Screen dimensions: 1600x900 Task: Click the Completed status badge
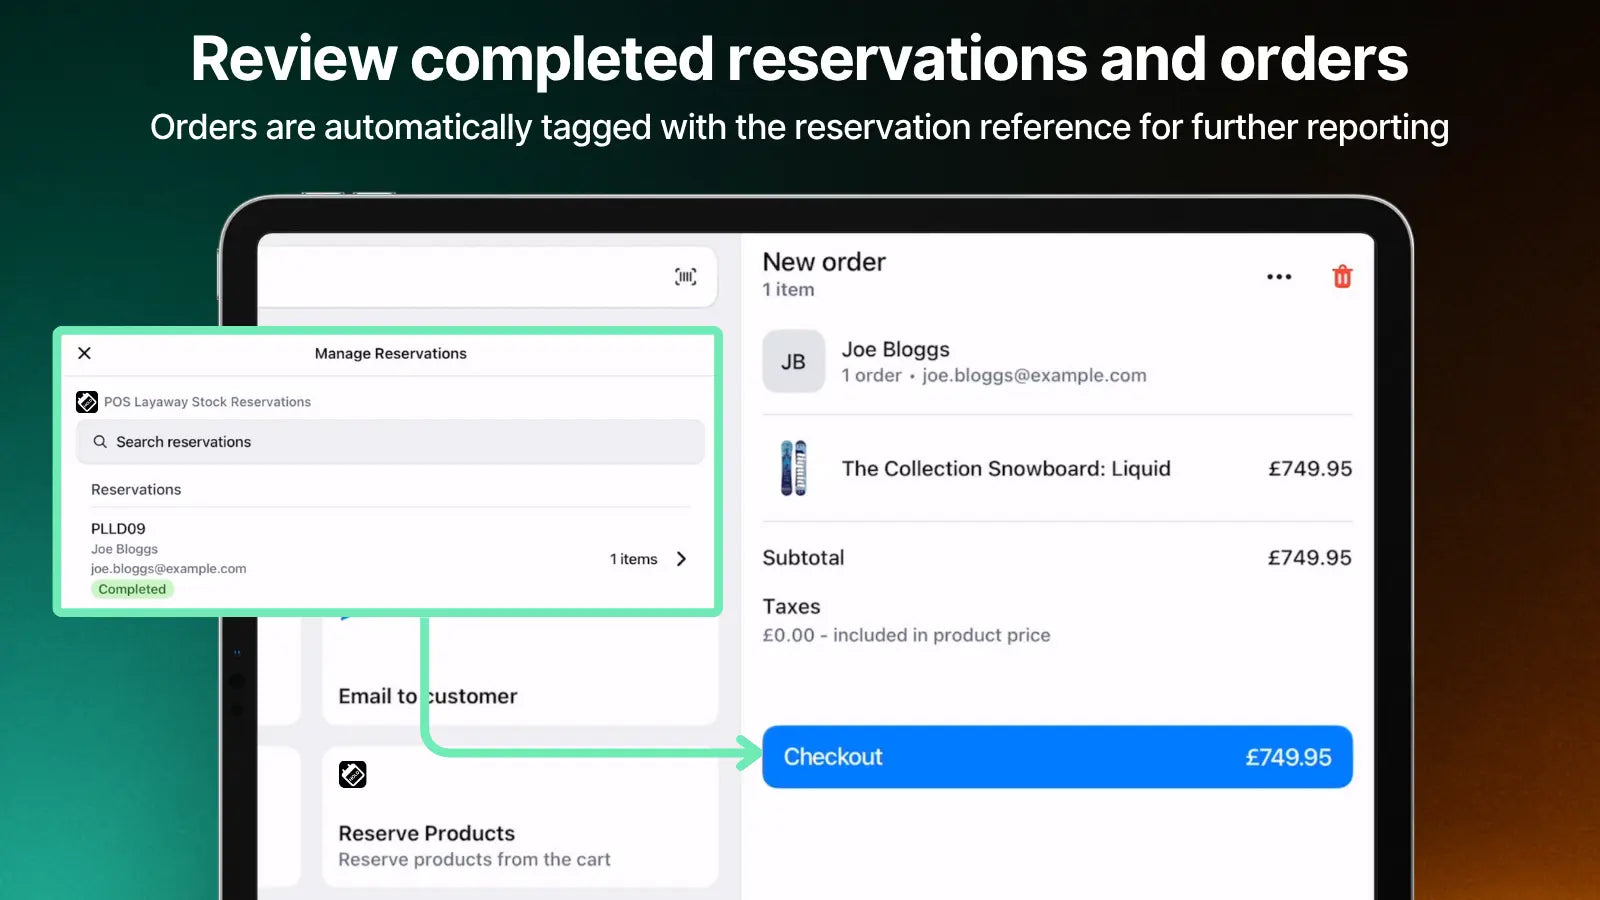point(132,589)
